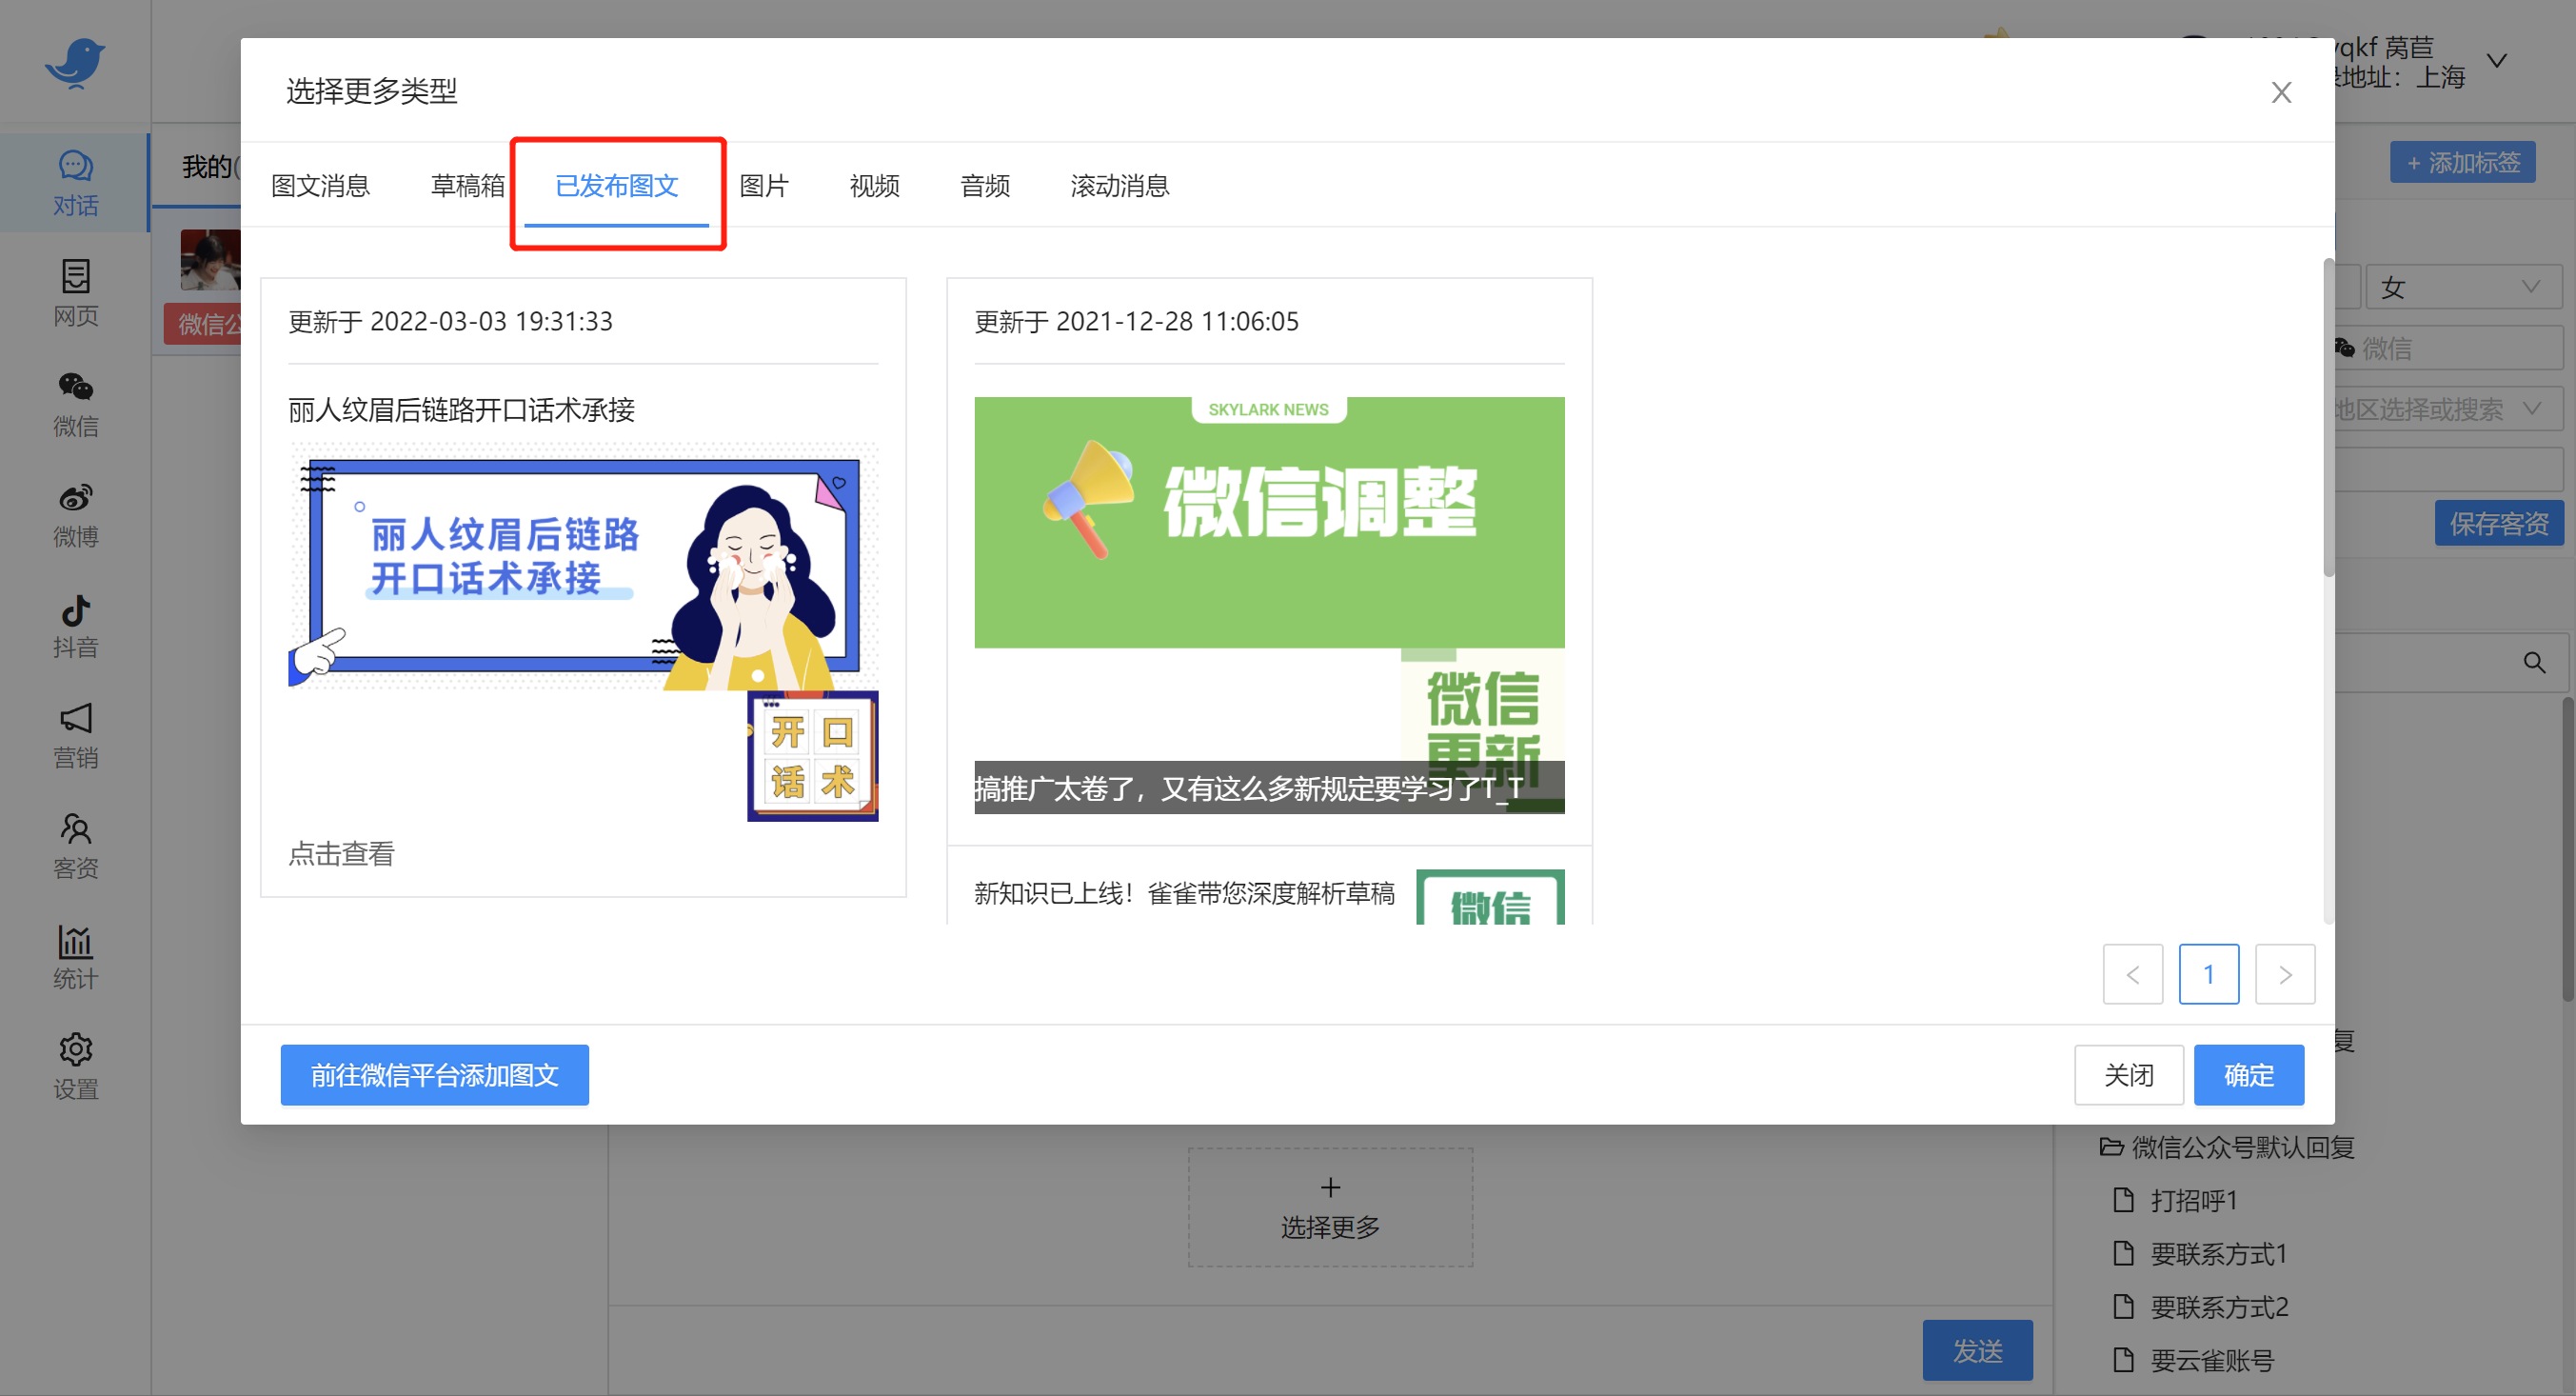Viewport: 2576px width, 1396px height.
Task: Open the 抖音 Douyin channel icon
Action: click(75, 625)
